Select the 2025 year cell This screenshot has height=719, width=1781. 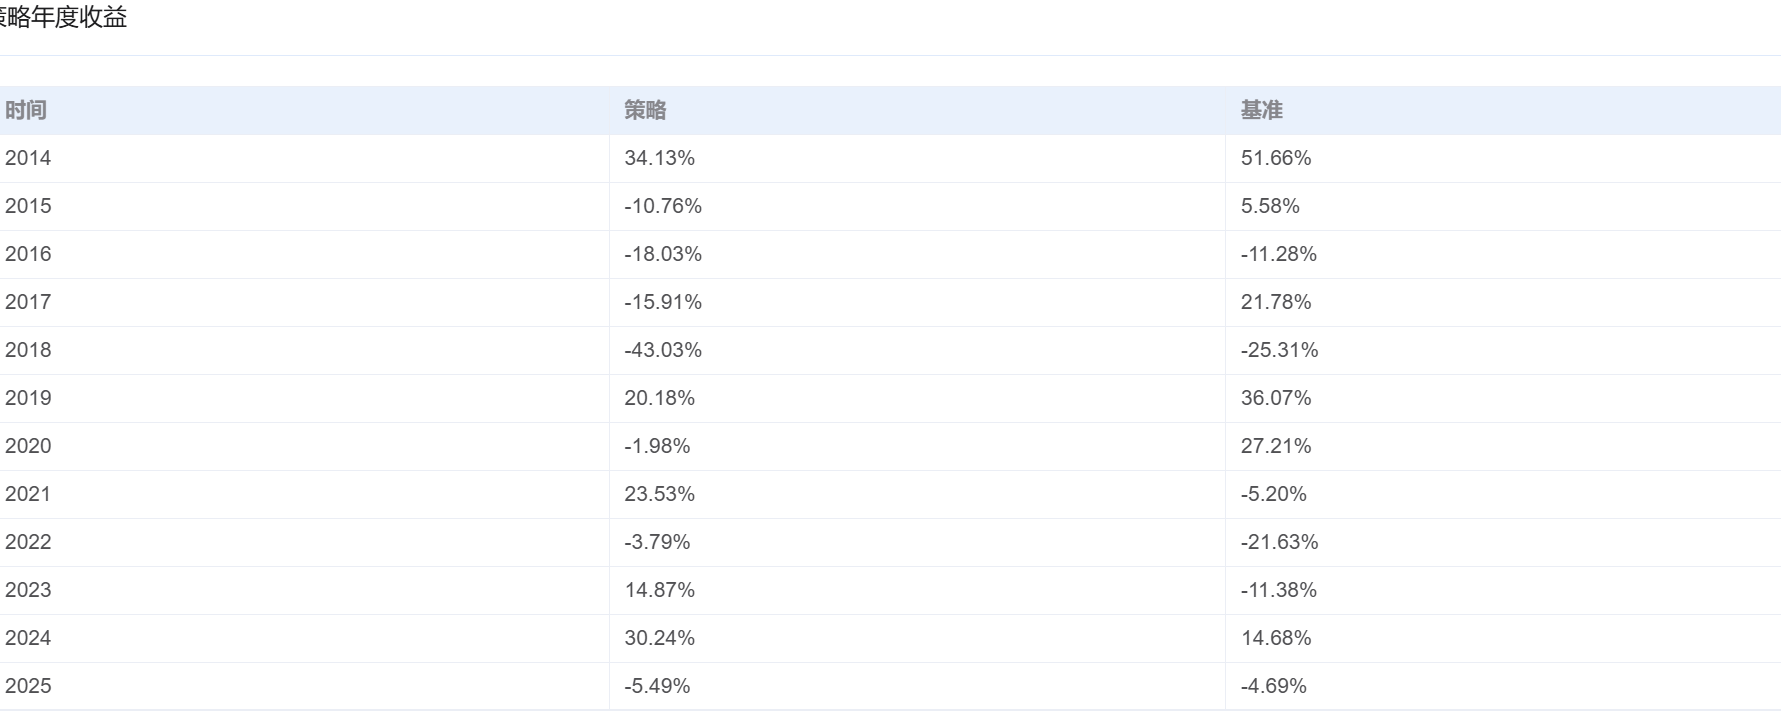coord(28,686)
